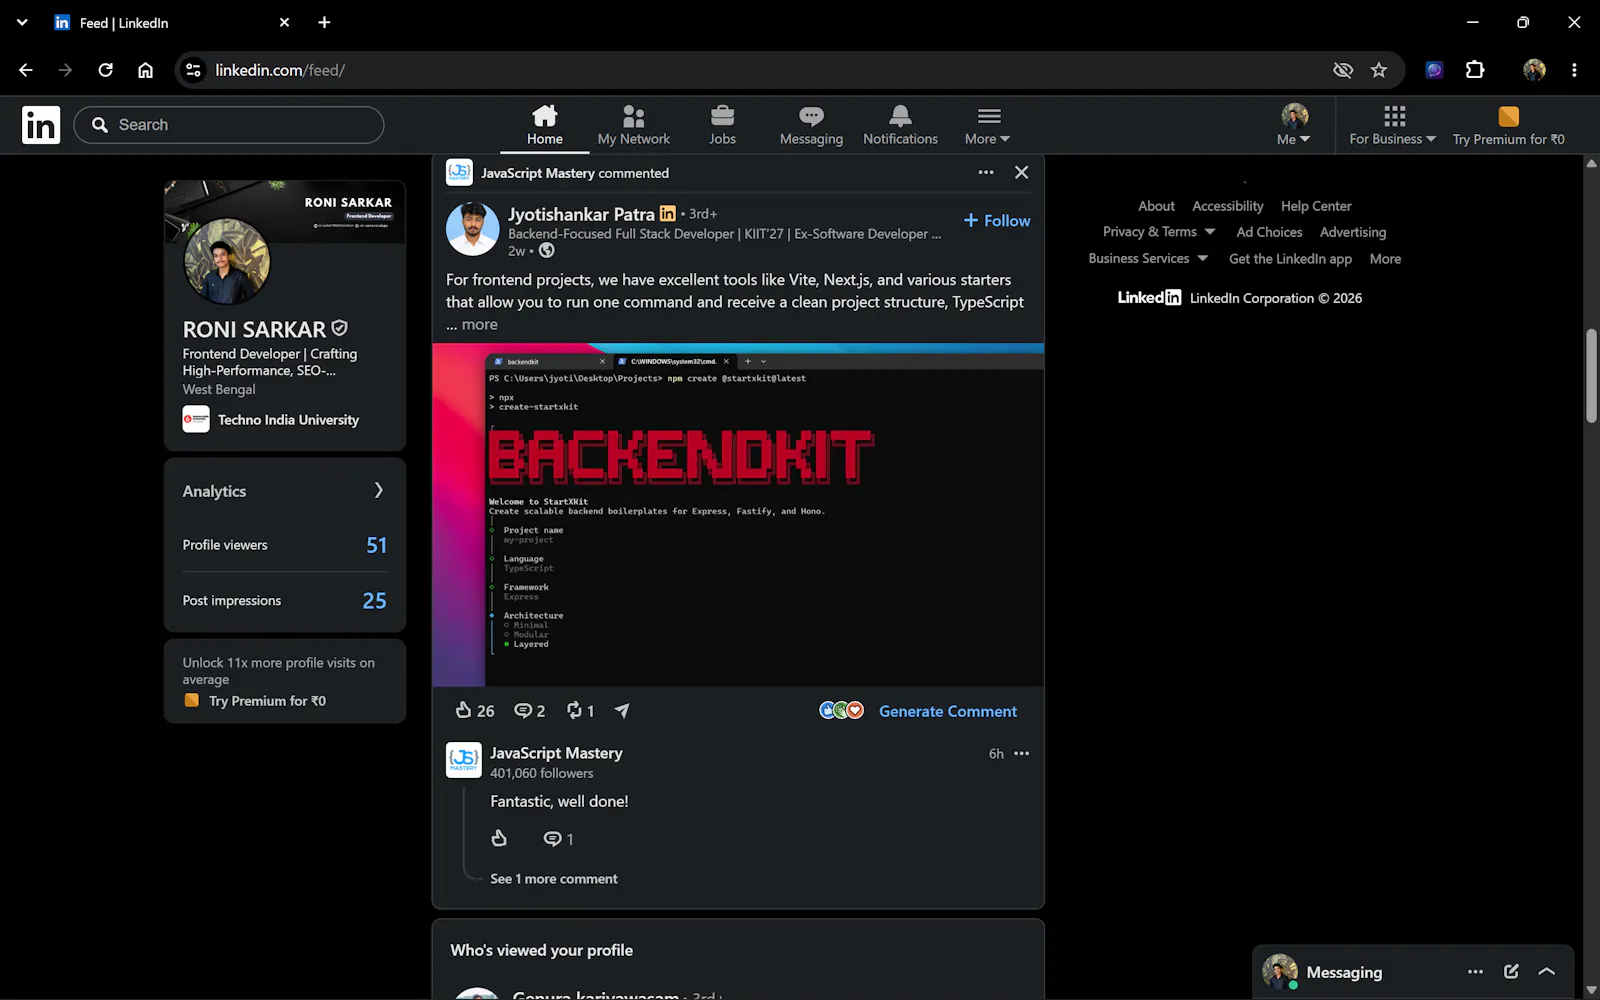This screenshot has width=1600, height=1000.
Task: Open Messaging from top navigation
Action: point(811,126)
